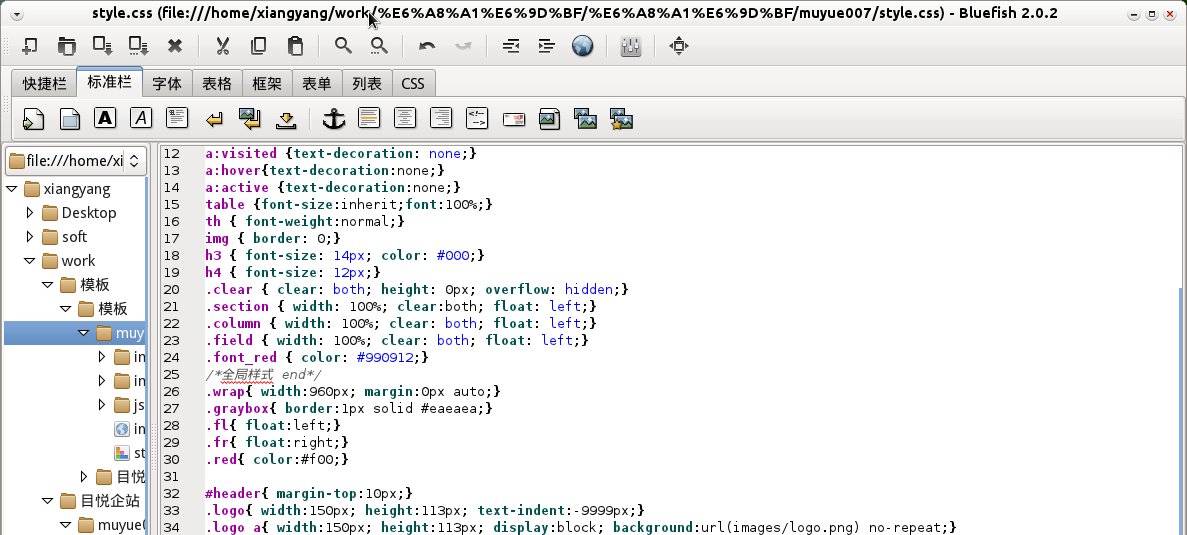Screen dimensions: 1187x535
Task: Open the Find magnifier tool
Action: (343, 46)
